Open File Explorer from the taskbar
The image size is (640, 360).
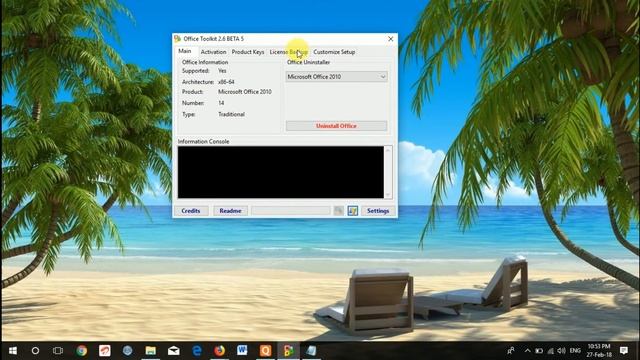point(151,351)
